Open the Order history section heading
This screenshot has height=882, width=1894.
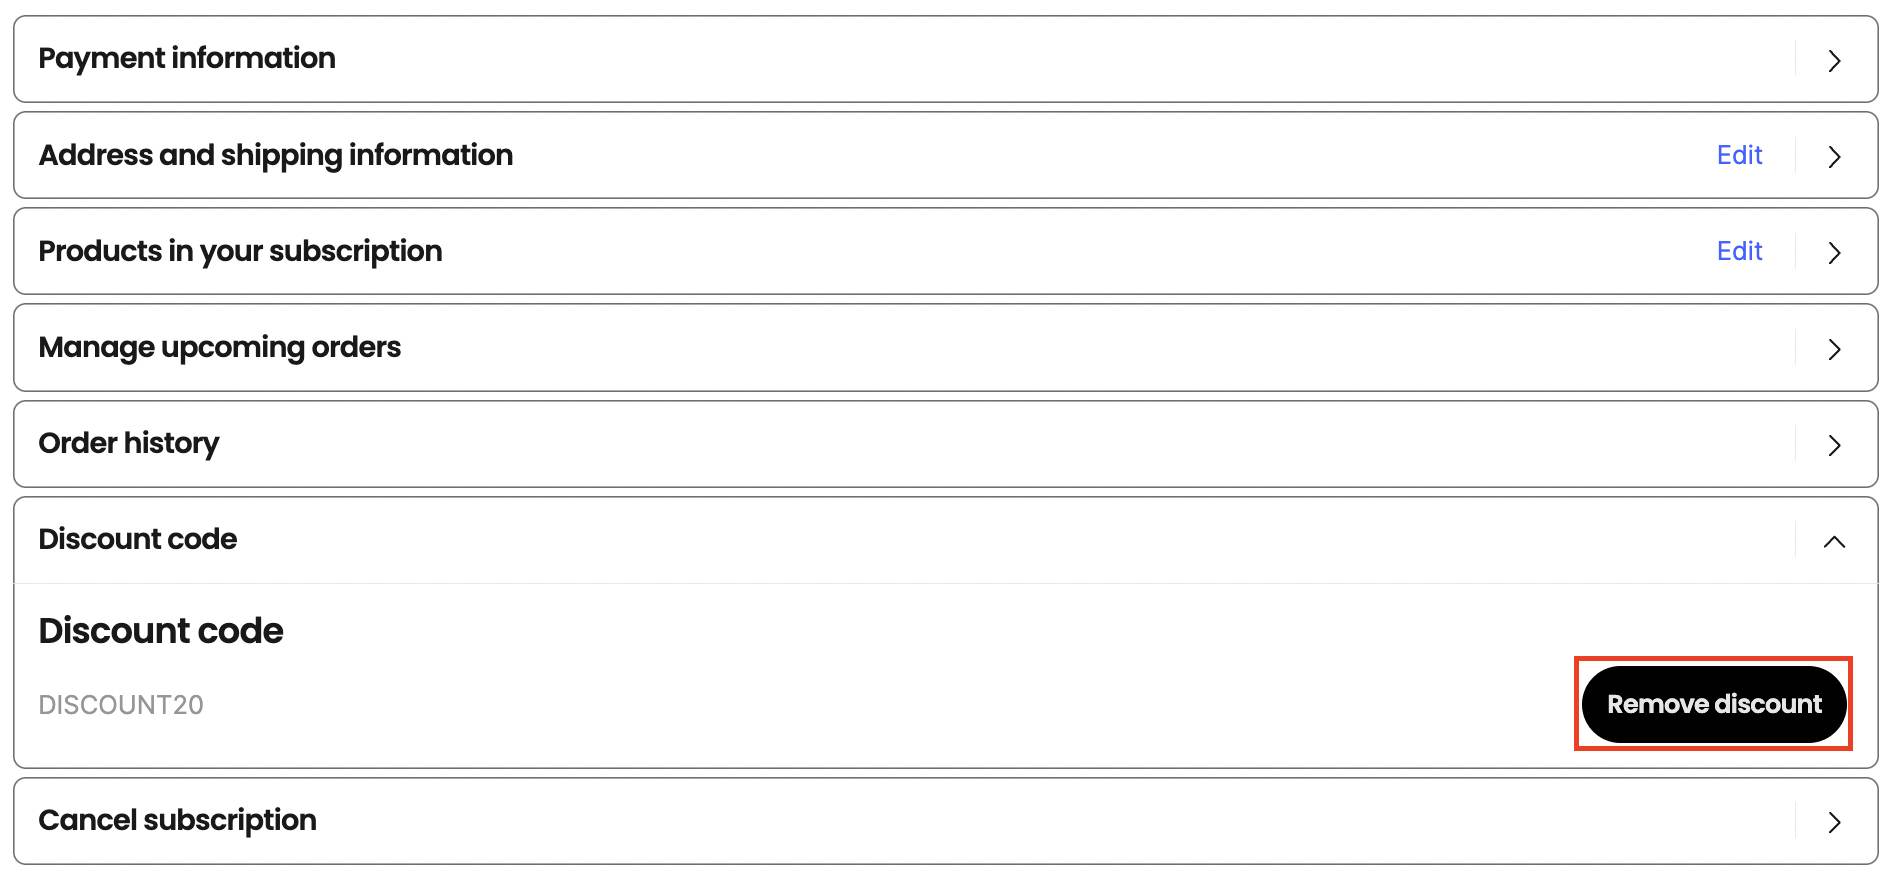click(129, 444)
